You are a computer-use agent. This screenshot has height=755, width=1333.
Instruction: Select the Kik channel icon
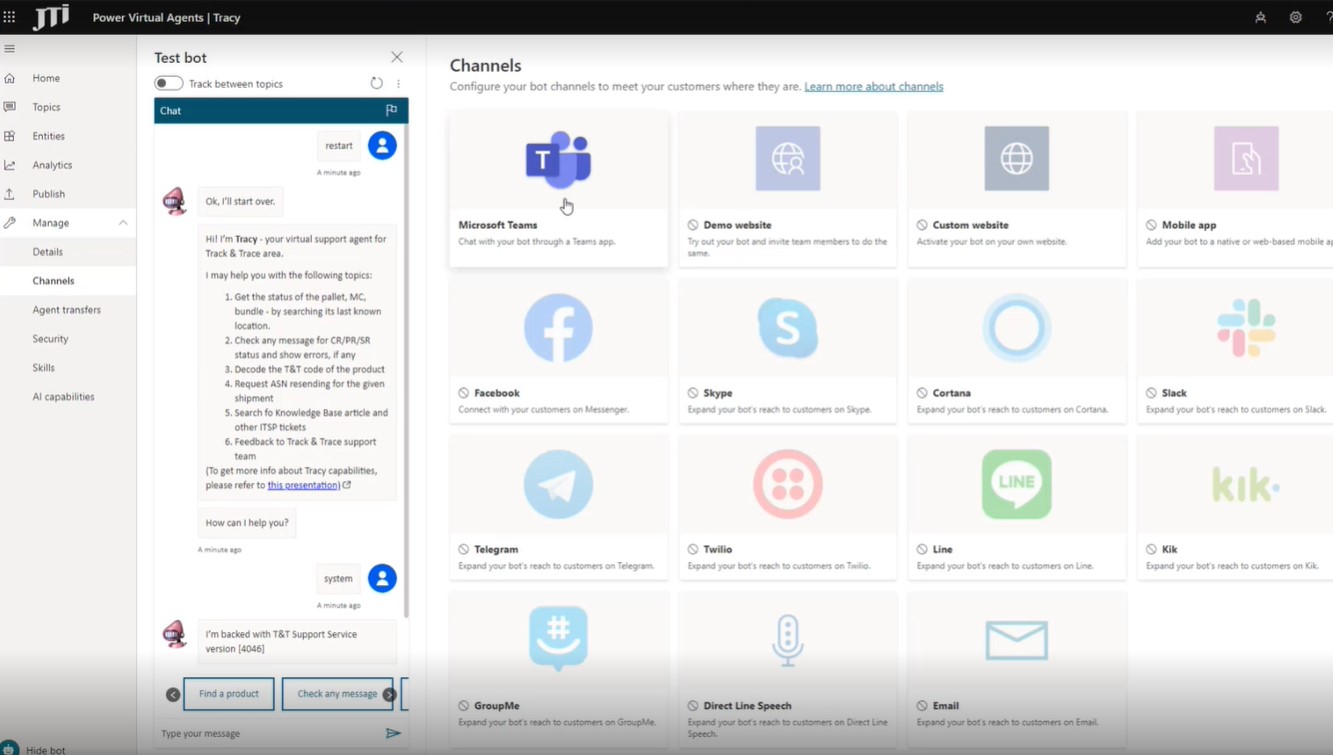[1246, 485]
